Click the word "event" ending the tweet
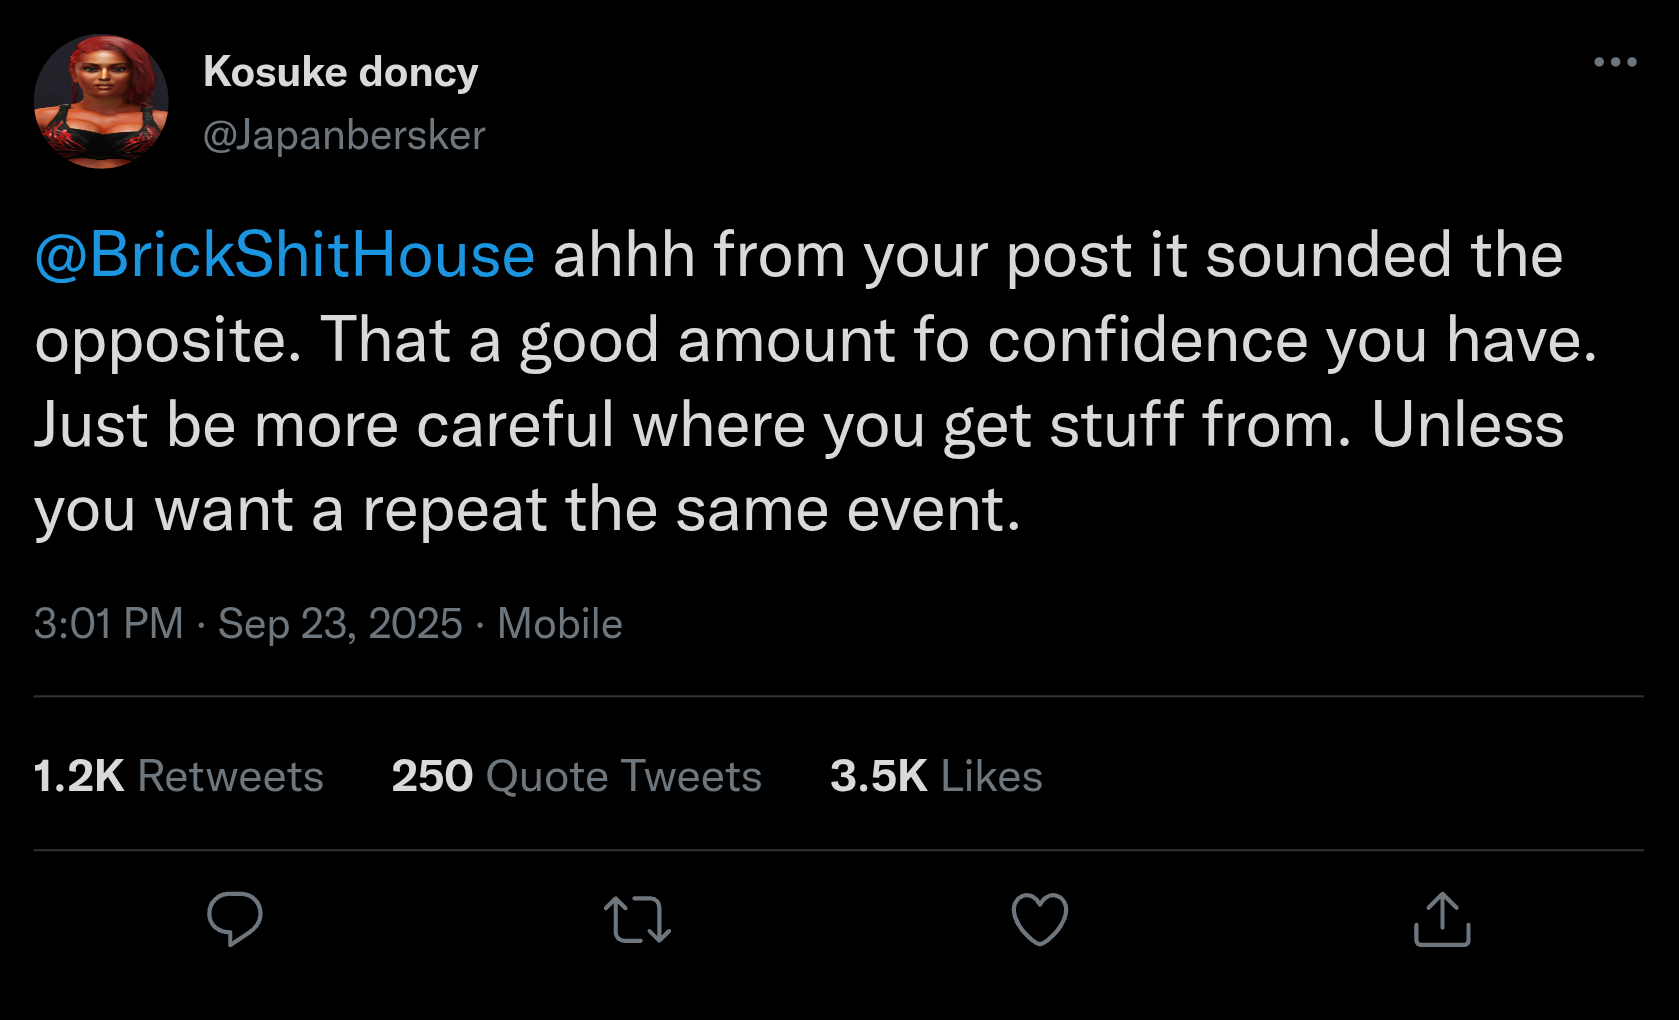 point(932,510)
